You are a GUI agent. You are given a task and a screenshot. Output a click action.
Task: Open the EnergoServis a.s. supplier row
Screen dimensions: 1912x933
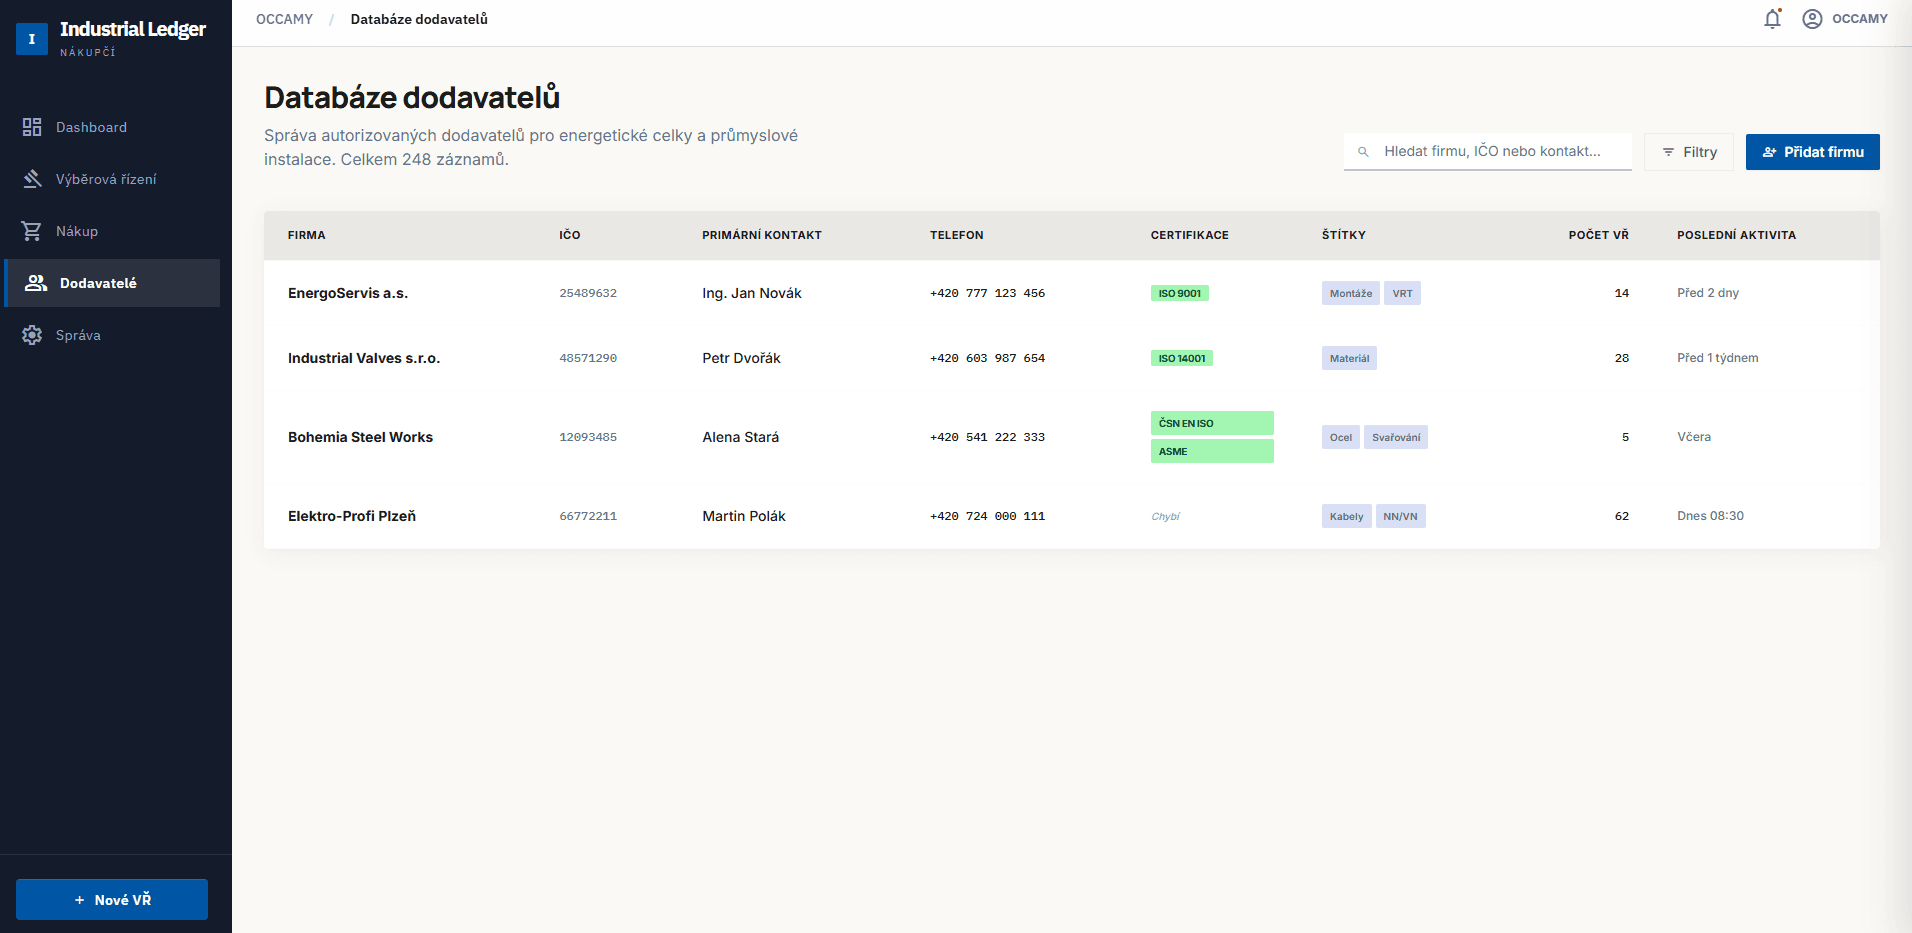(348, 293)
